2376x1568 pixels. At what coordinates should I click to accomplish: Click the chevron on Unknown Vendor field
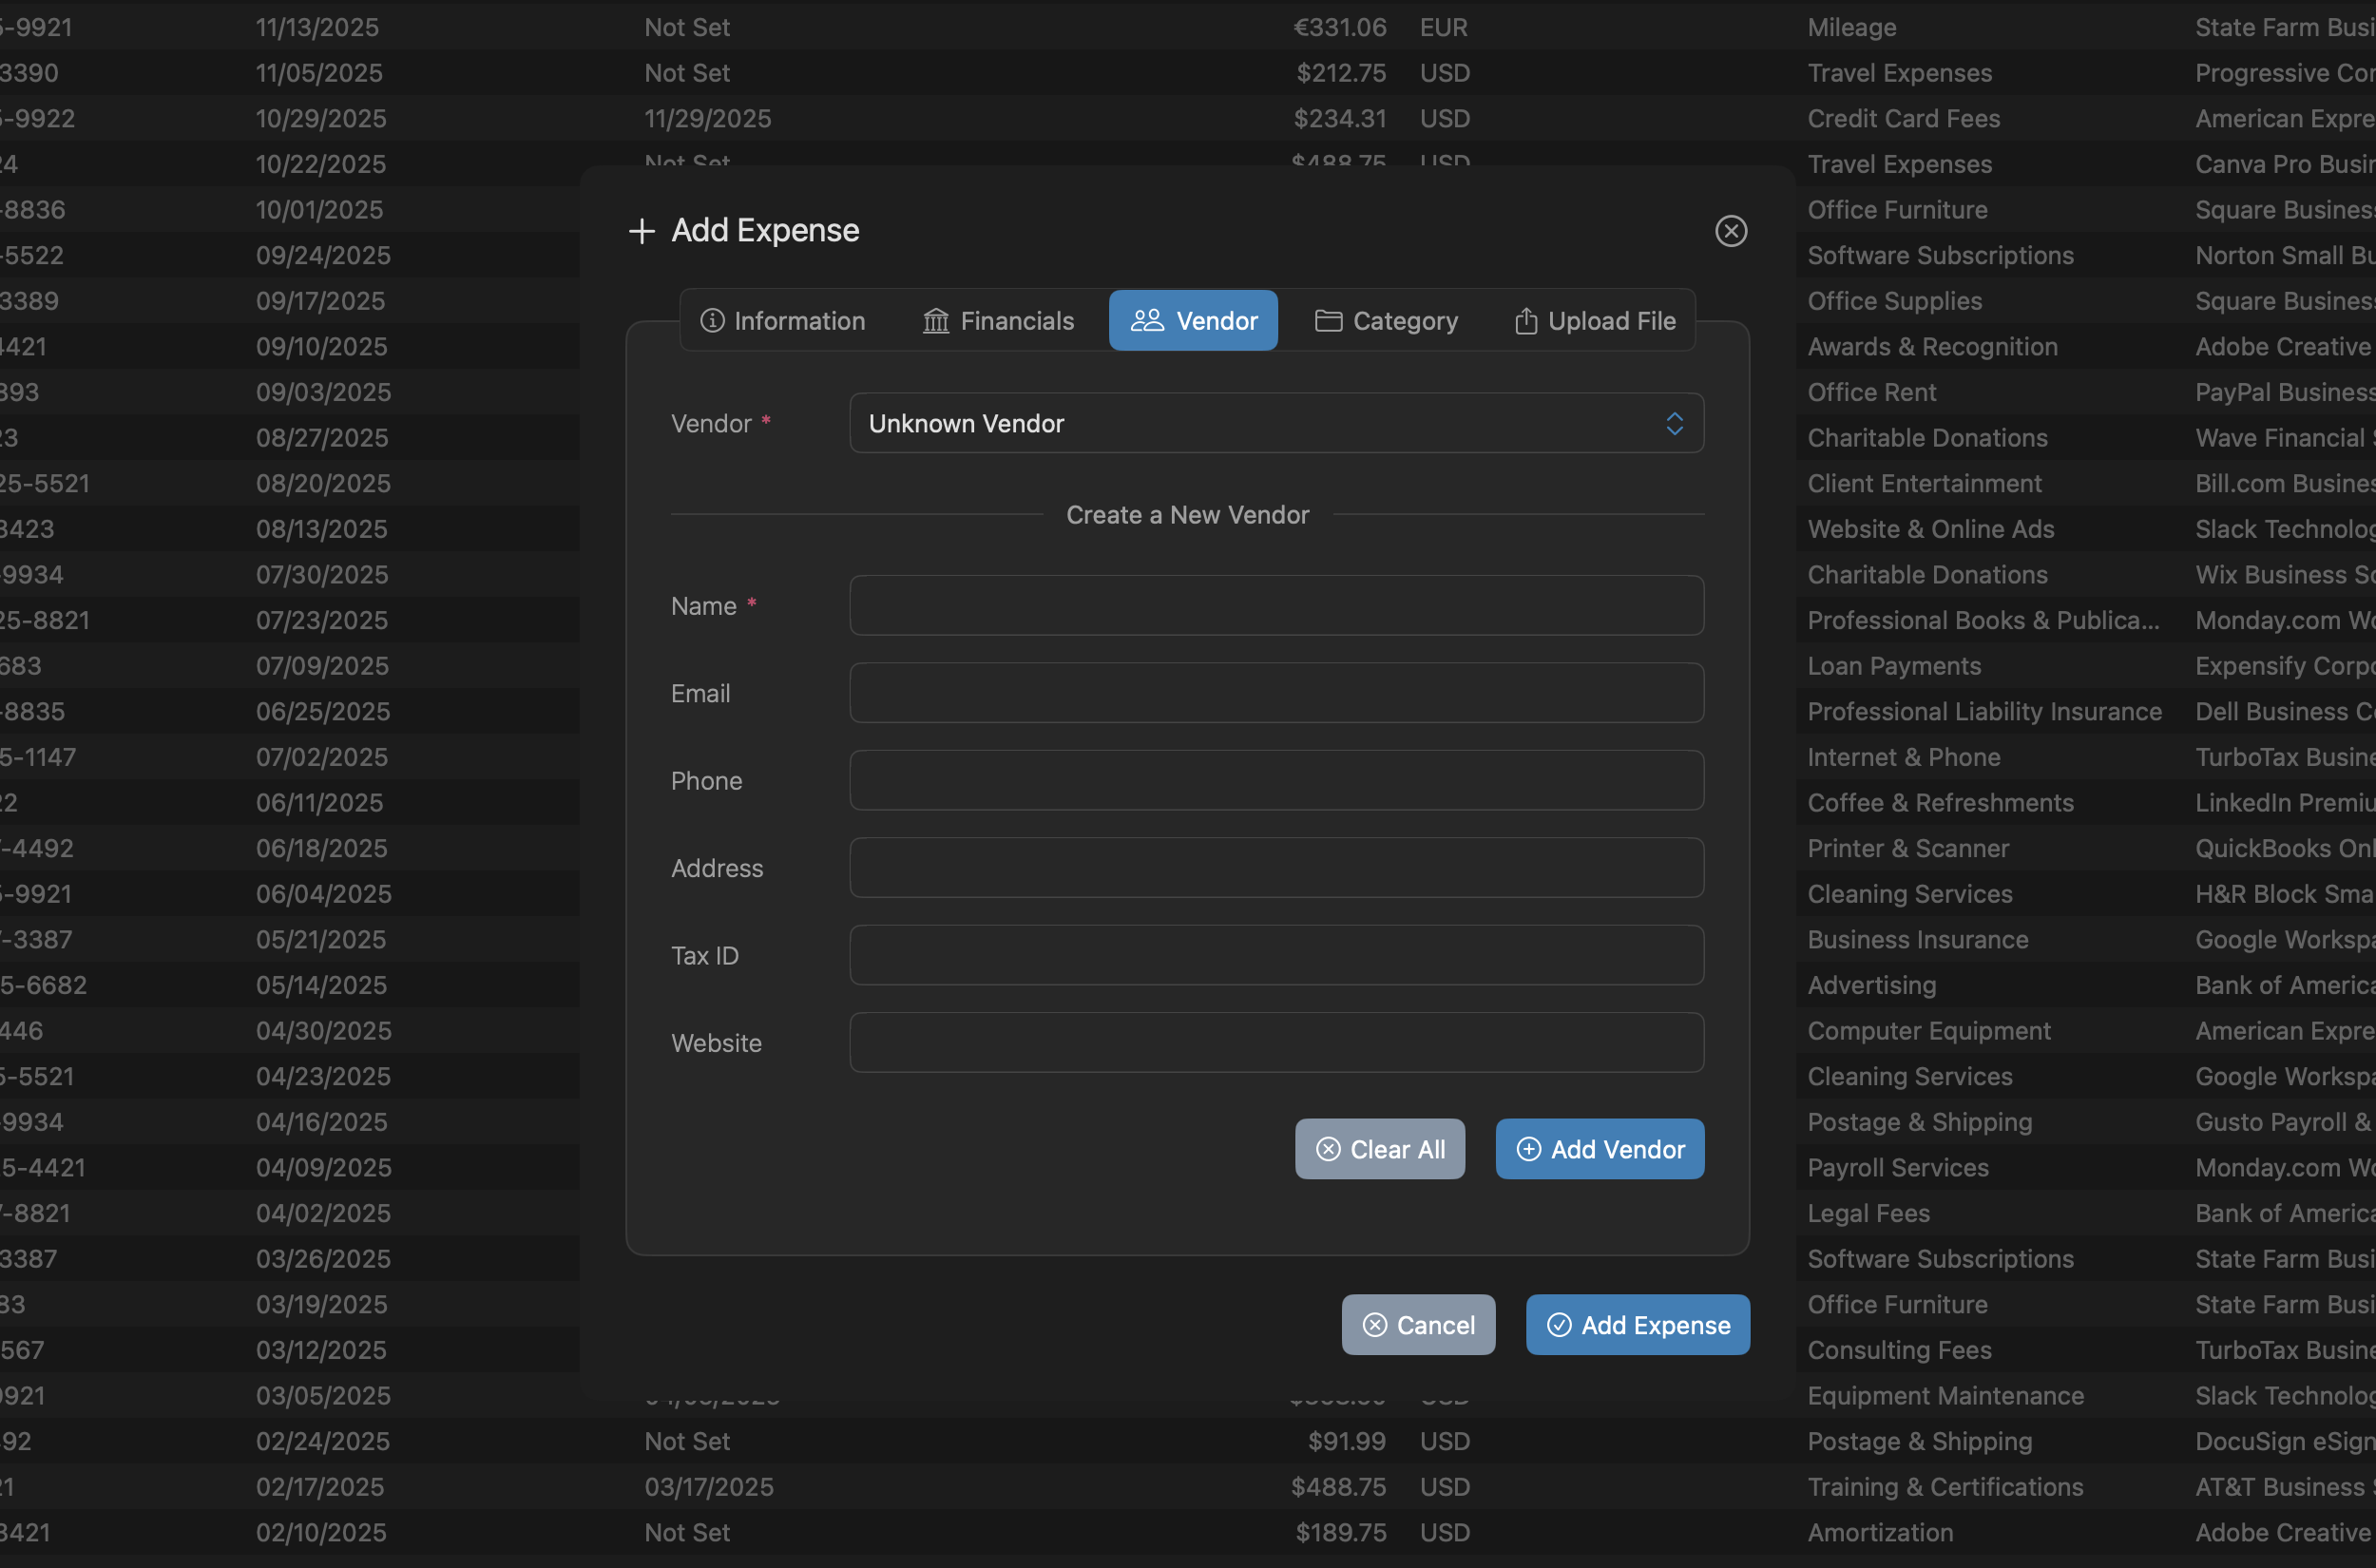[x=1675, y=423]
